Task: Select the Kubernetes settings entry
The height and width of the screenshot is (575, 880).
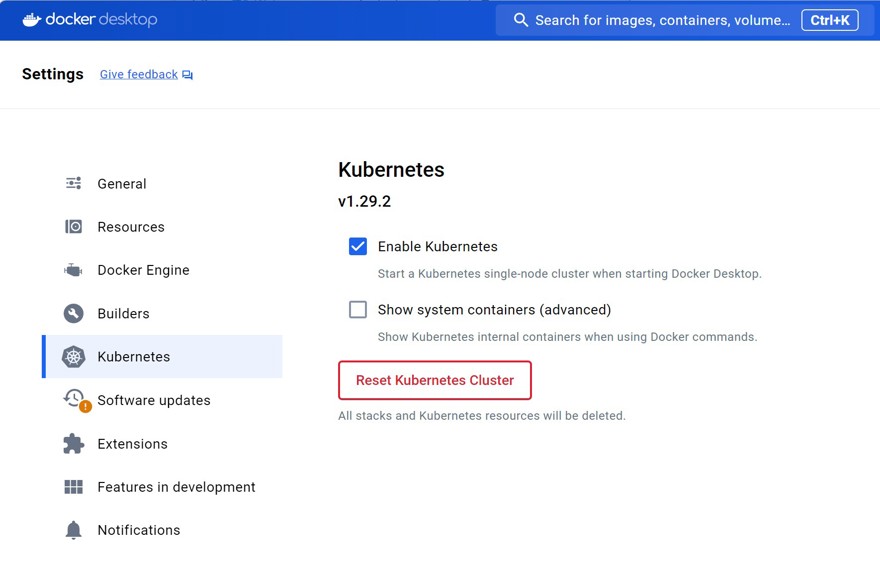Action: click(x=162, y=357)
